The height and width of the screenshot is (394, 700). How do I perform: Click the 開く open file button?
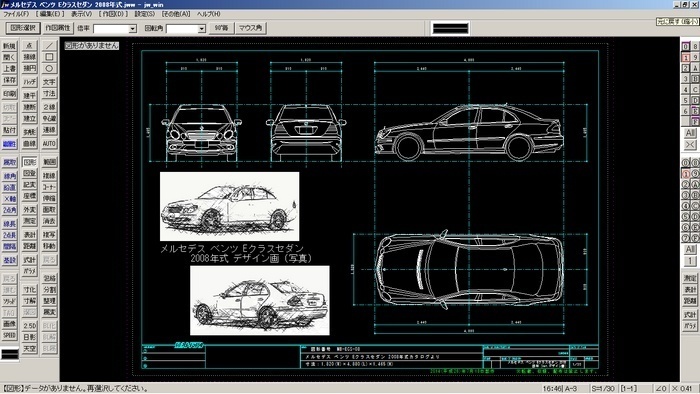click(x=9, y=57)
